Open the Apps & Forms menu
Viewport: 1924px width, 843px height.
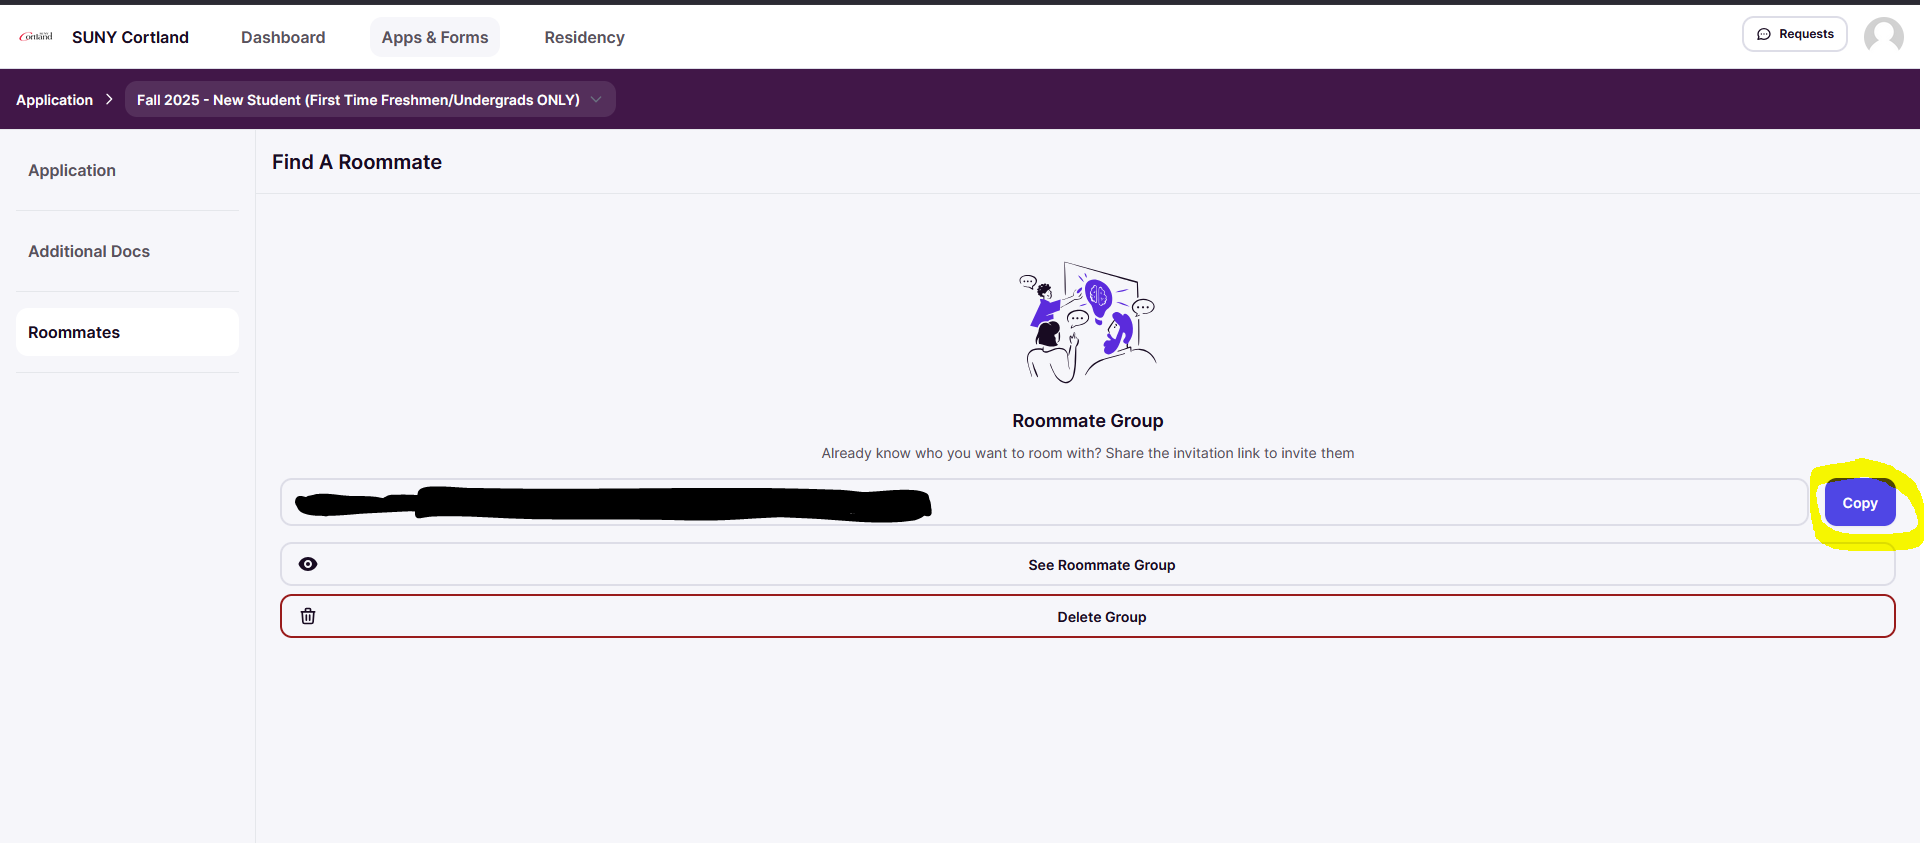click(x=435, y=37)
